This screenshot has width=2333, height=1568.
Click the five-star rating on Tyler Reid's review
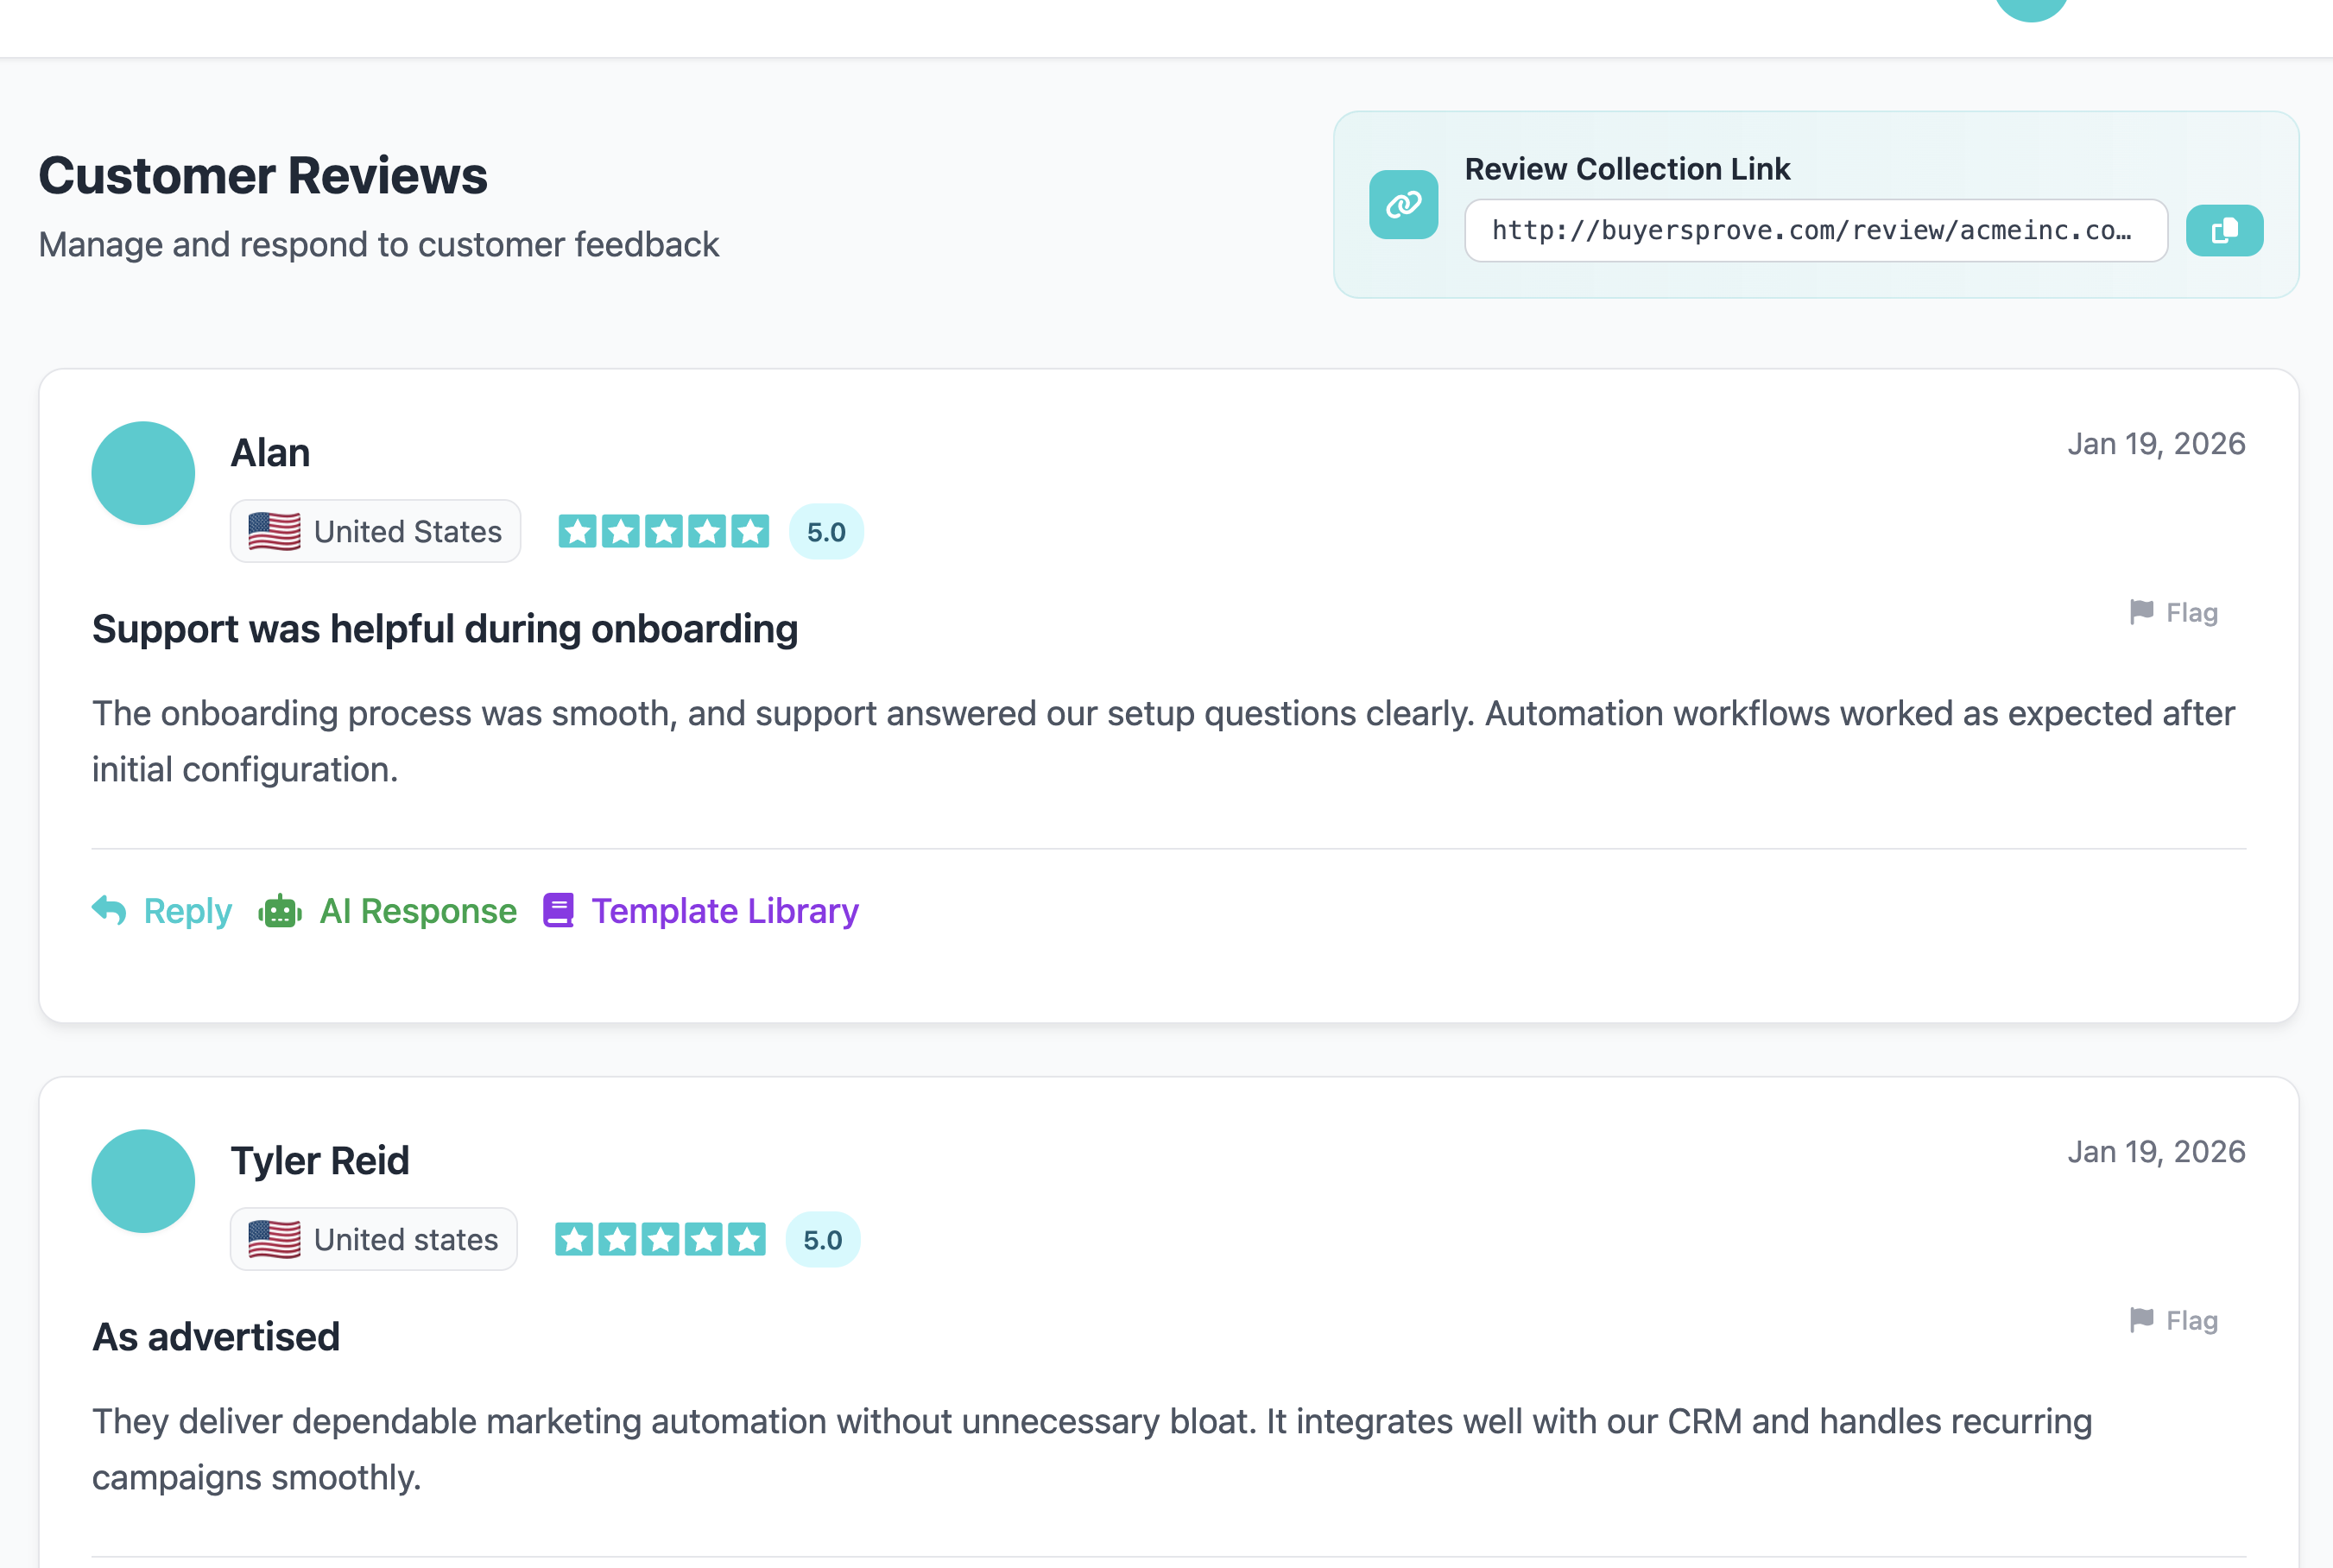[x=660, y=1239]
